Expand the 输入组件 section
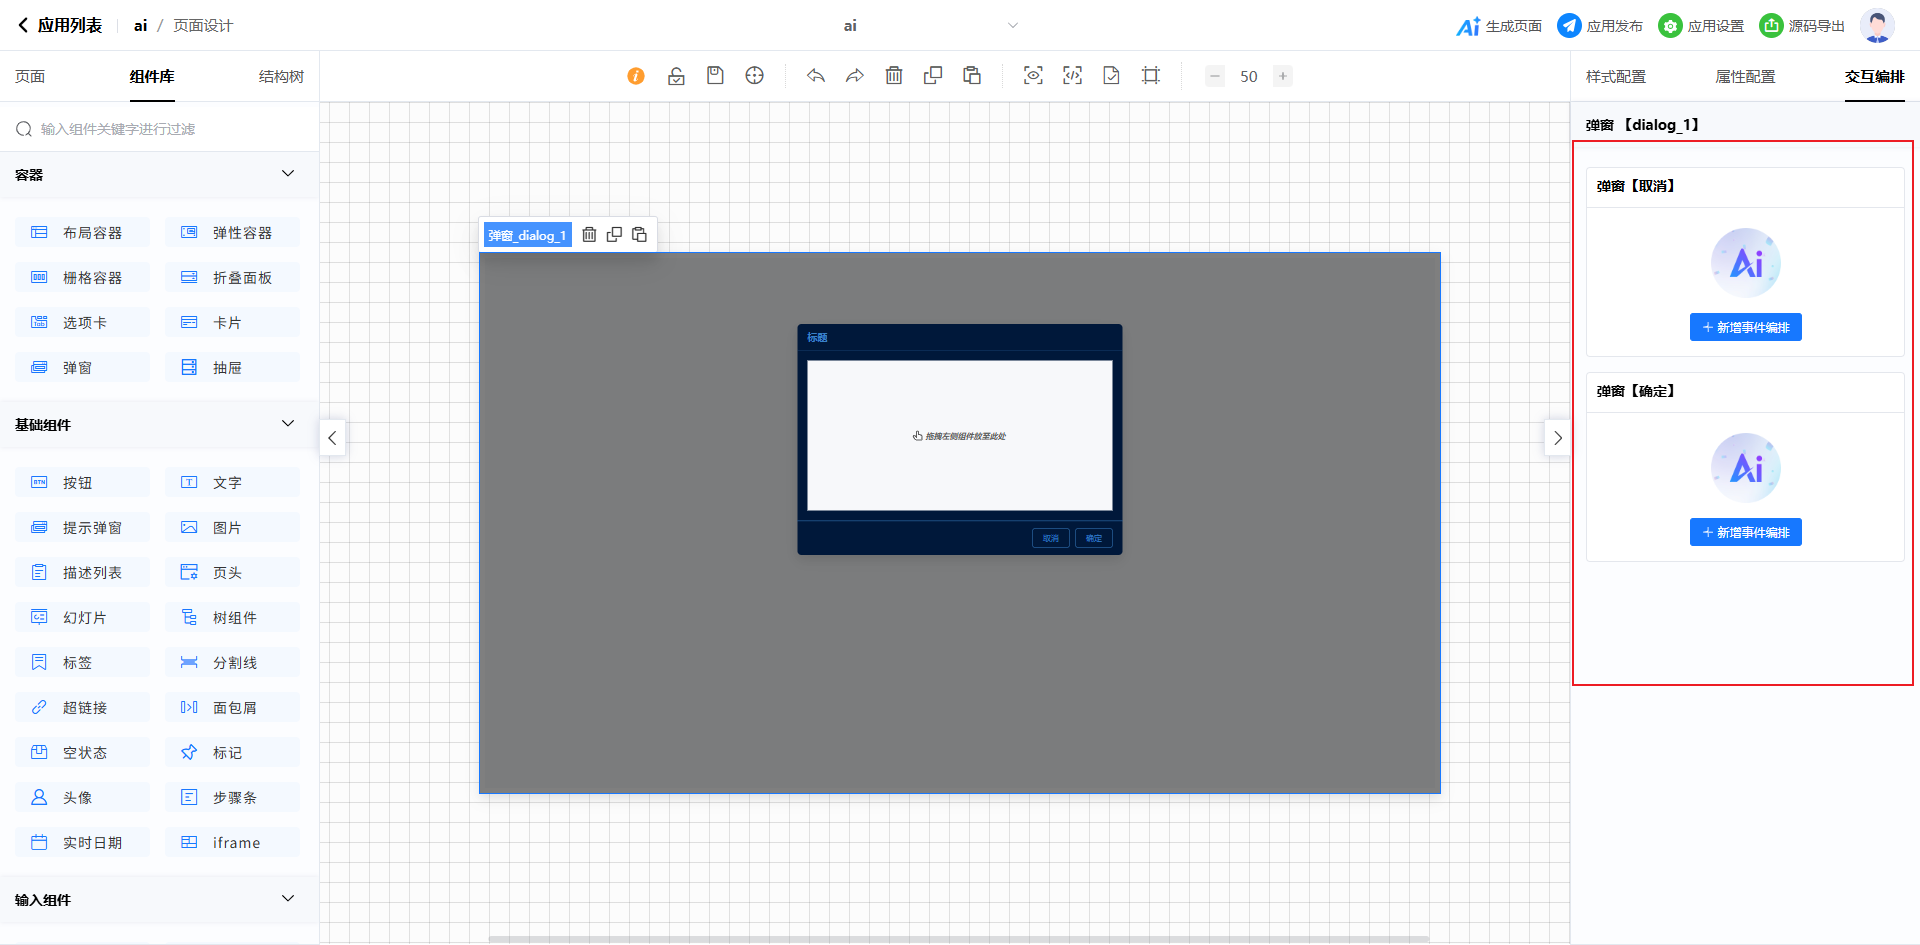 pos(288,899)
